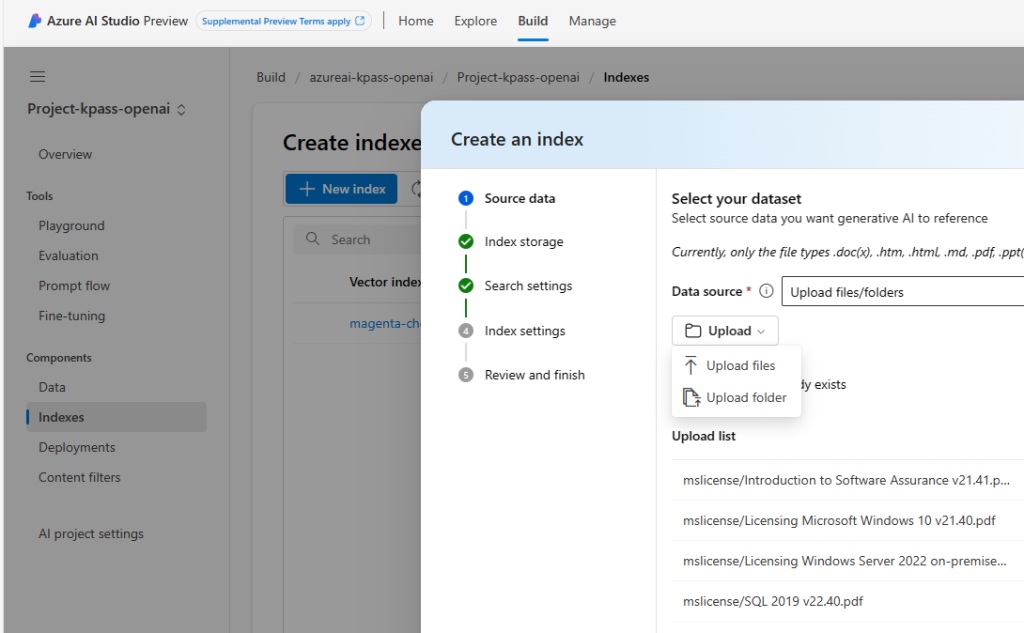Select Licensing Microsoft Windows 10 v21.40.pdf row
The image size is (1024, 633).
pyautogui.click(x=848, y=521)
